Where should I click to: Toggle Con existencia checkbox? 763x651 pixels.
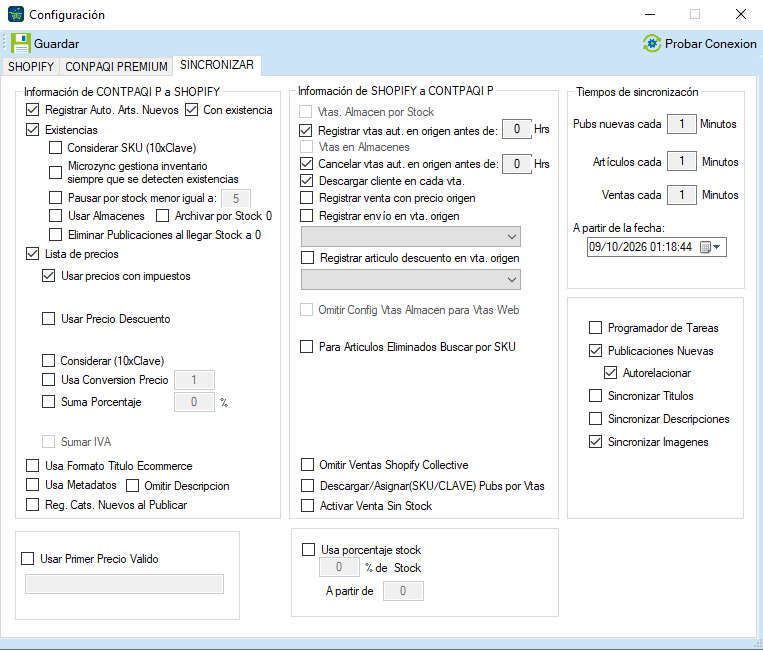point(192,110)
